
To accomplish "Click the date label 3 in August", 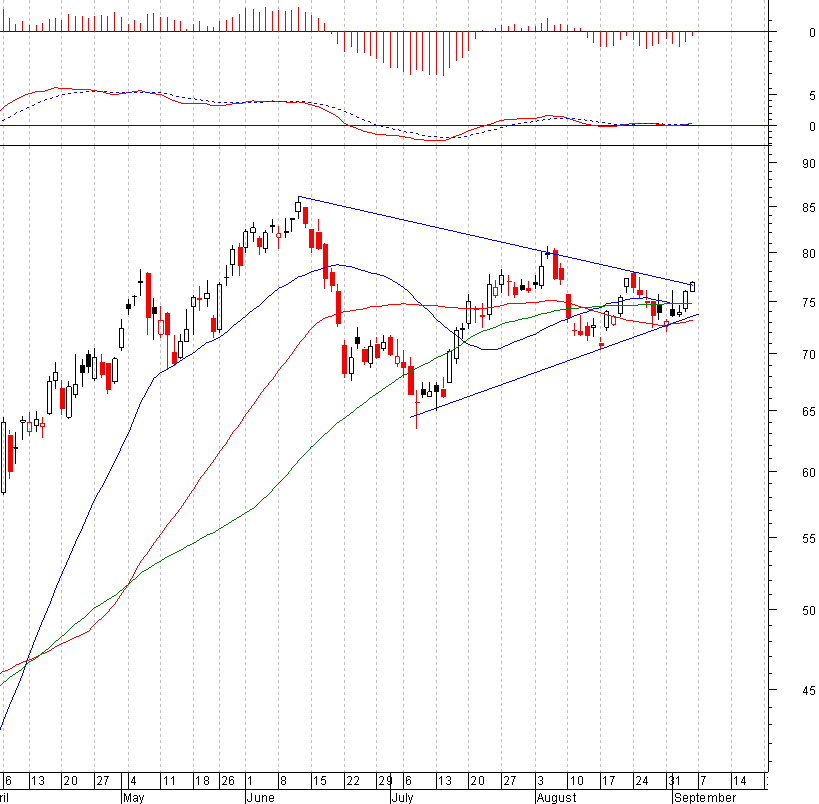I will tap(541, 781).
